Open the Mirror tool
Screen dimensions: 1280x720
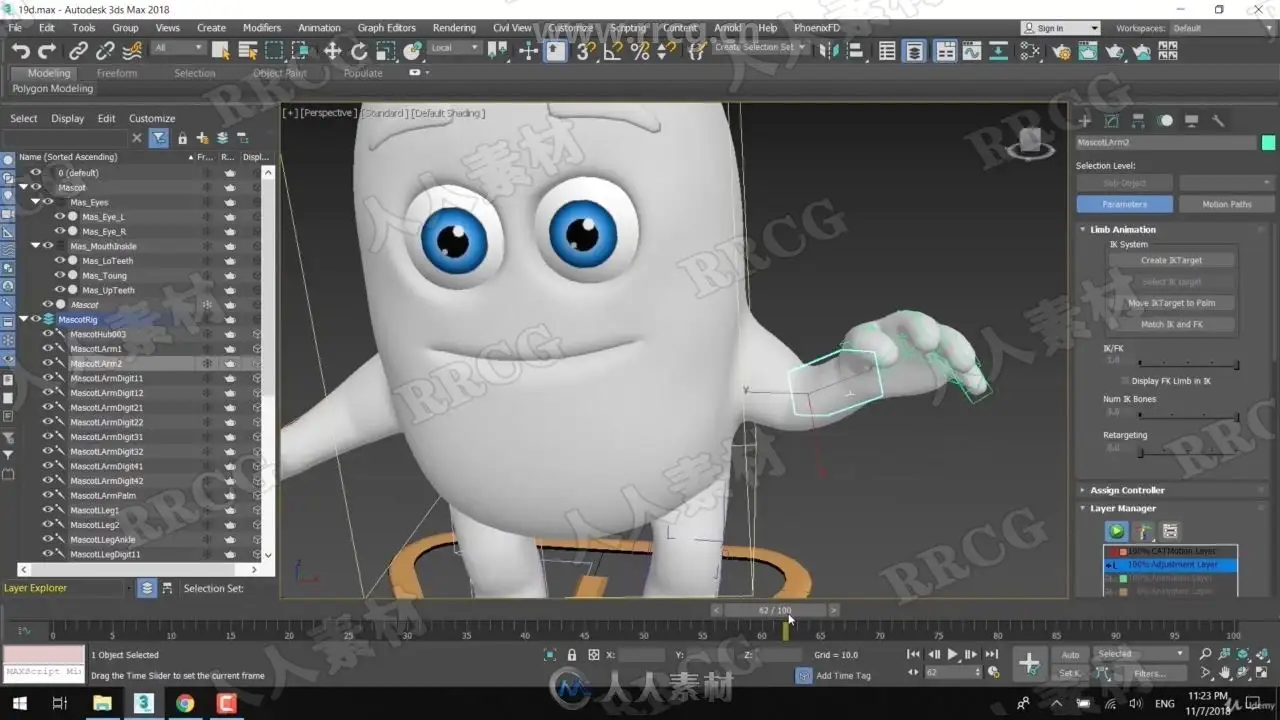[x=829, y=51]
